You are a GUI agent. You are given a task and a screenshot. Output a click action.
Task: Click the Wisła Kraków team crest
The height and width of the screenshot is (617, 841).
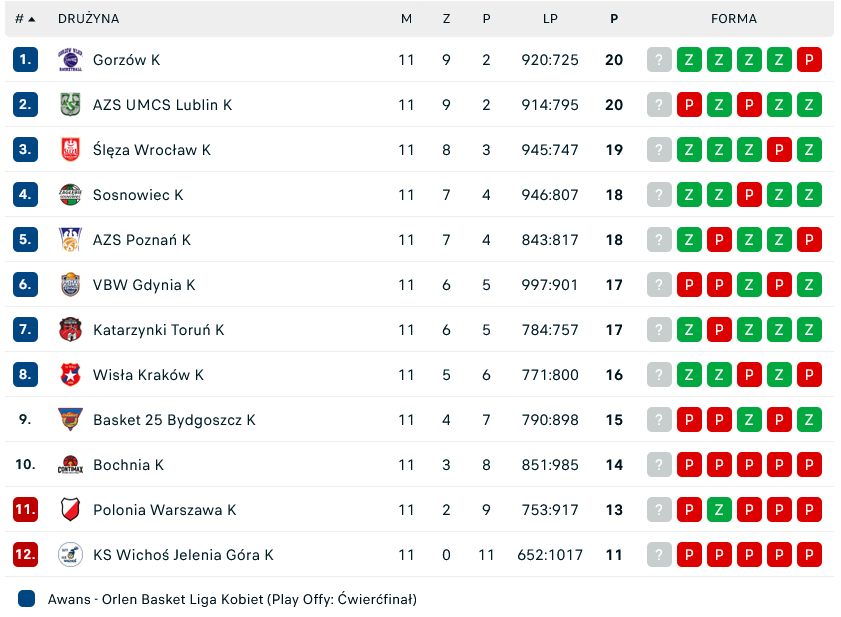pos(70,375)
